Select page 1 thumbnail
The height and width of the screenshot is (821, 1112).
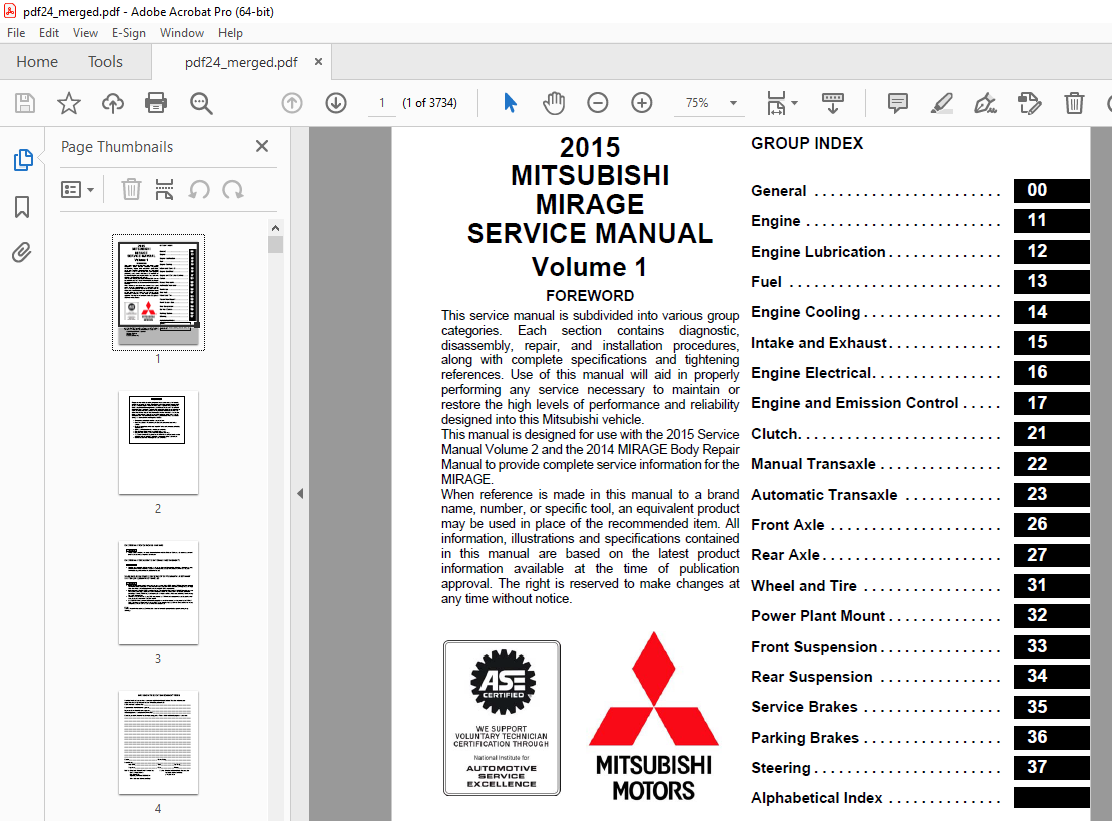tap(158, 292)
